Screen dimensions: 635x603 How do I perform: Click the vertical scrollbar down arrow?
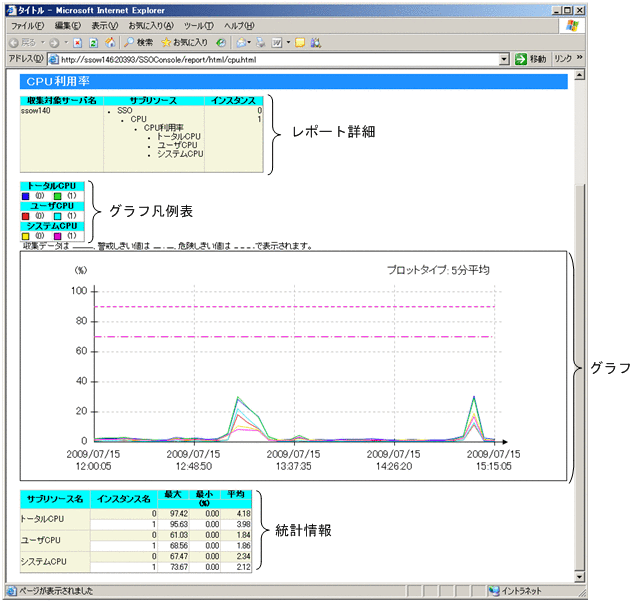[x=579, y=577]
